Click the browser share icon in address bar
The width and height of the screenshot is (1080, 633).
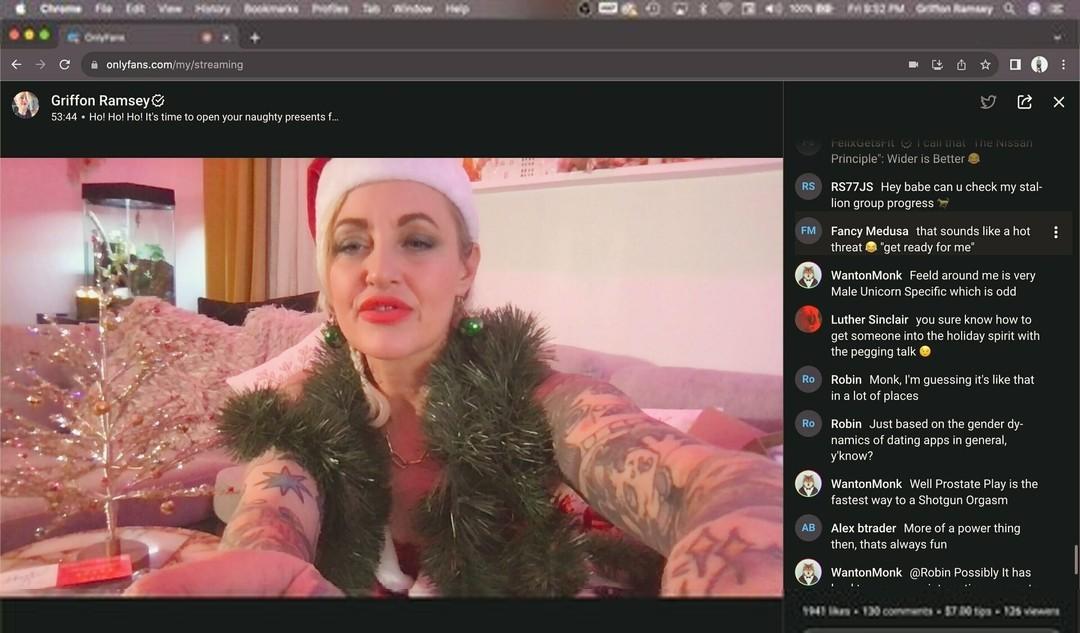(961, 64)
